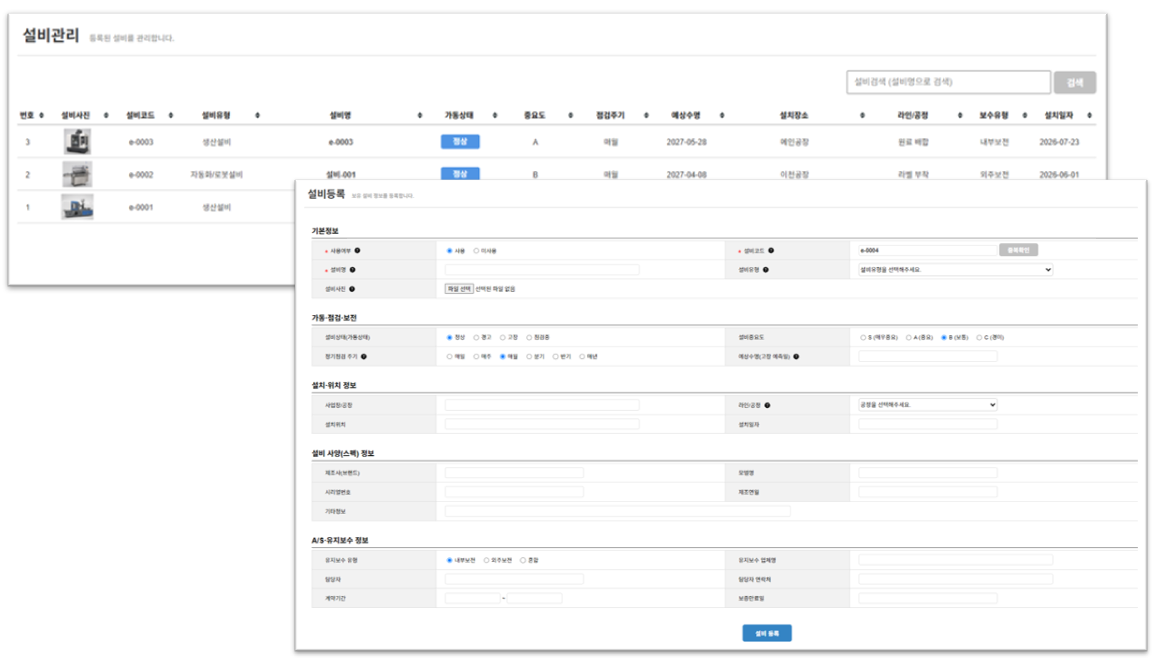The width and height of the screenshot is (1155, 661).
Task: Click 정상 status badge on row 3
Action: click(x=460, y=141)
